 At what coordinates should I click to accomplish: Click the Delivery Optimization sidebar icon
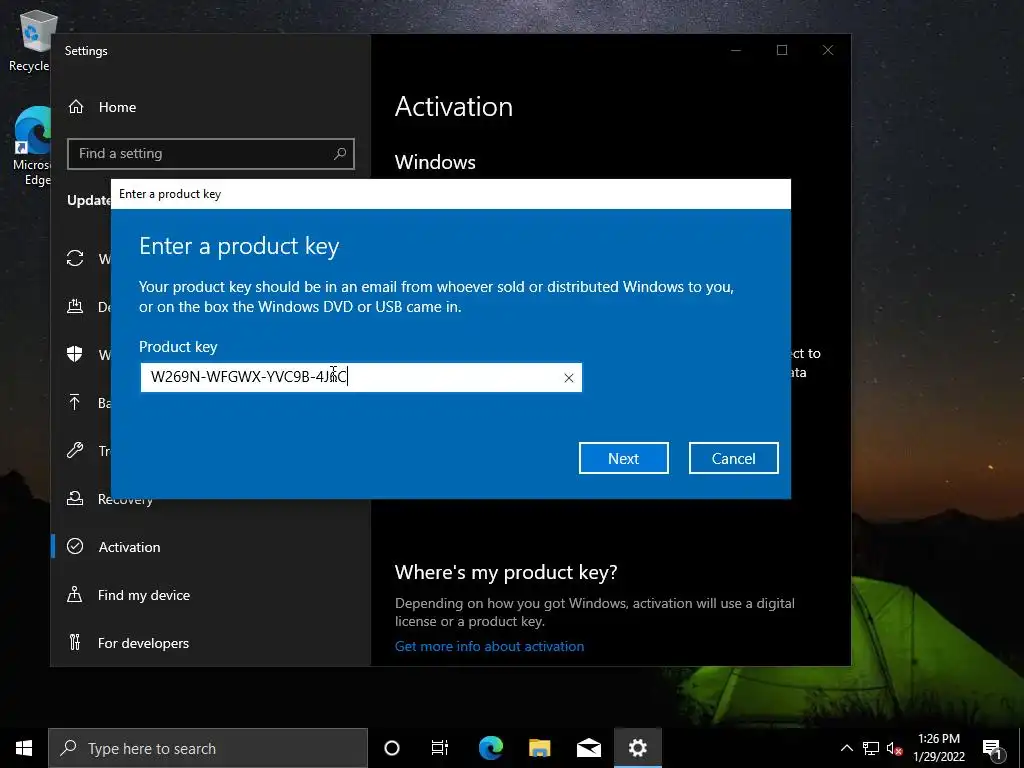coord(75,306)
